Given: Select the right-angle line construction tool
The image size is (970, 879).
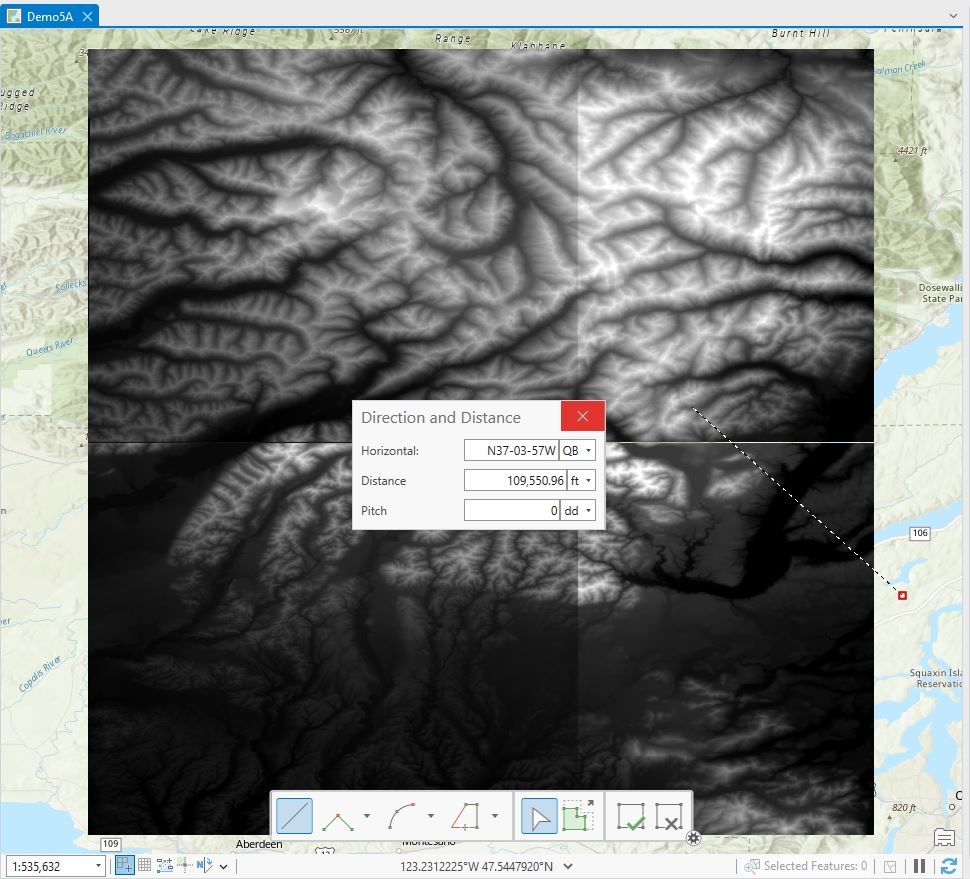Looking at the screenshot, I should [338, 820].
